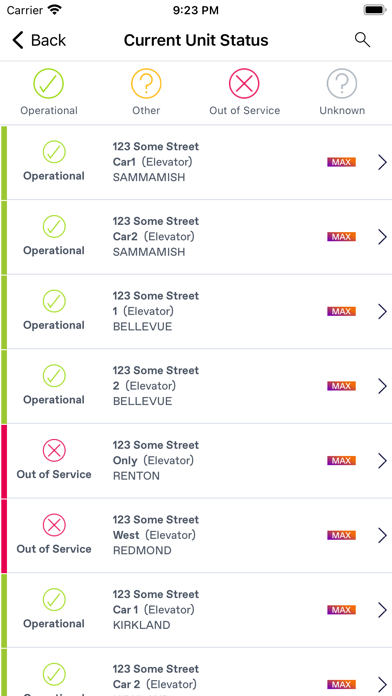Tap red X icon on Redmond unit
The image size is (392, 696).
click(54, 525)
